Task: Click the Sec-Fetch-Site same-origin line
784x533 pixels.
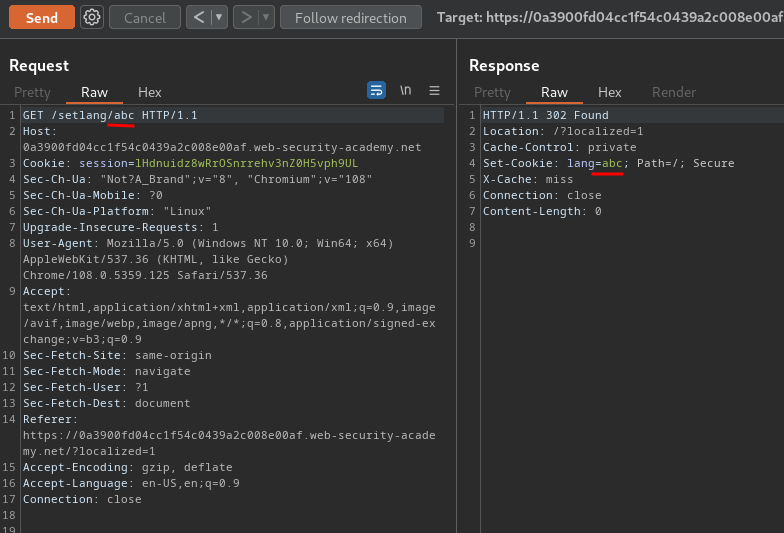Action: [117, 356]
